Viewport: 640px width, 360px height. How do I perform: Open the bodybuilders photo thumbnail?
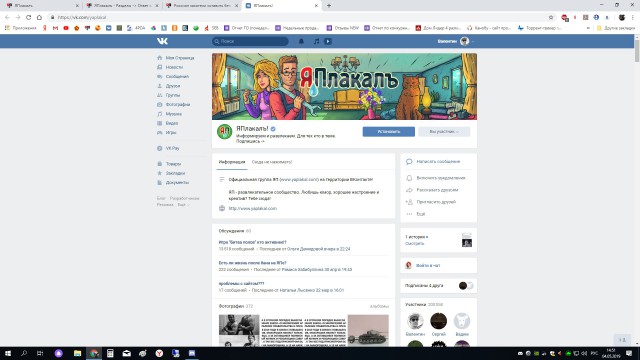[239, 325]
